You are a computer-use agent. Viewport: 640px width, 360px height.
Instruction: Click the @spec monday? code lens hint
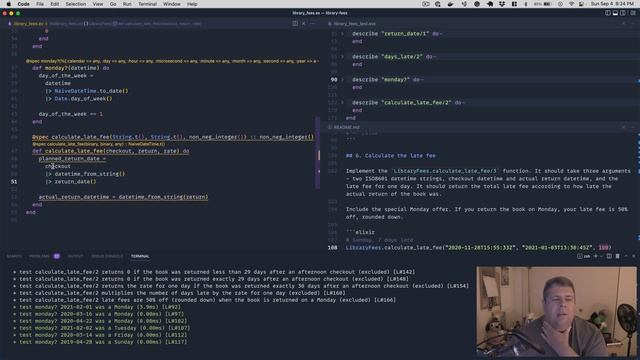tap(172, 61)
